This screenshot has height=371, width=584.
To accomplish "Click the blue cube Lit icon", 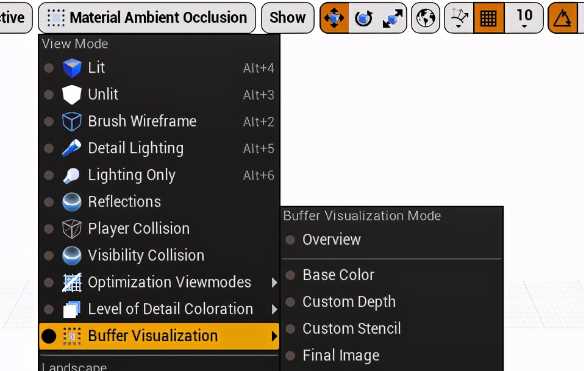I will (x=72, y=68).
